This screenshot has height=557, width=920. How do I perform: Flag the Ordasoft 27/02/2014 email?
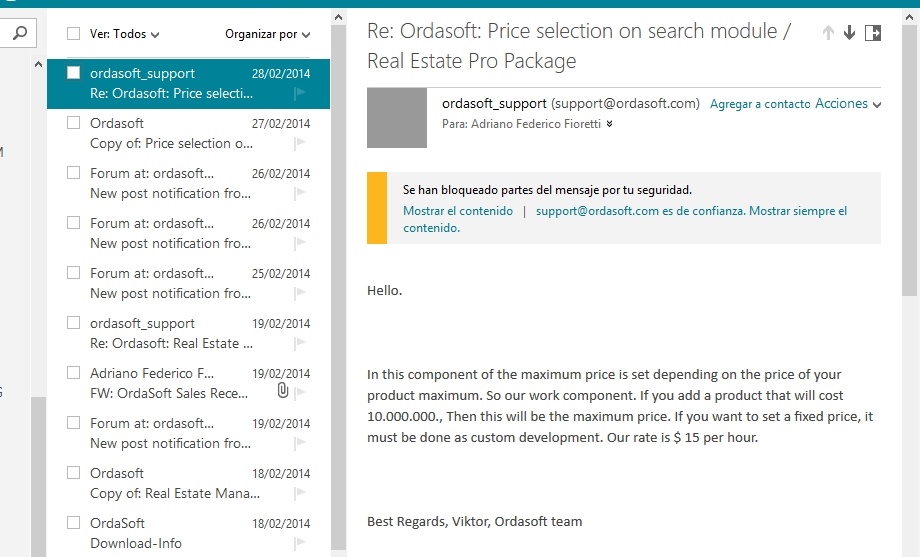[300, 143]
